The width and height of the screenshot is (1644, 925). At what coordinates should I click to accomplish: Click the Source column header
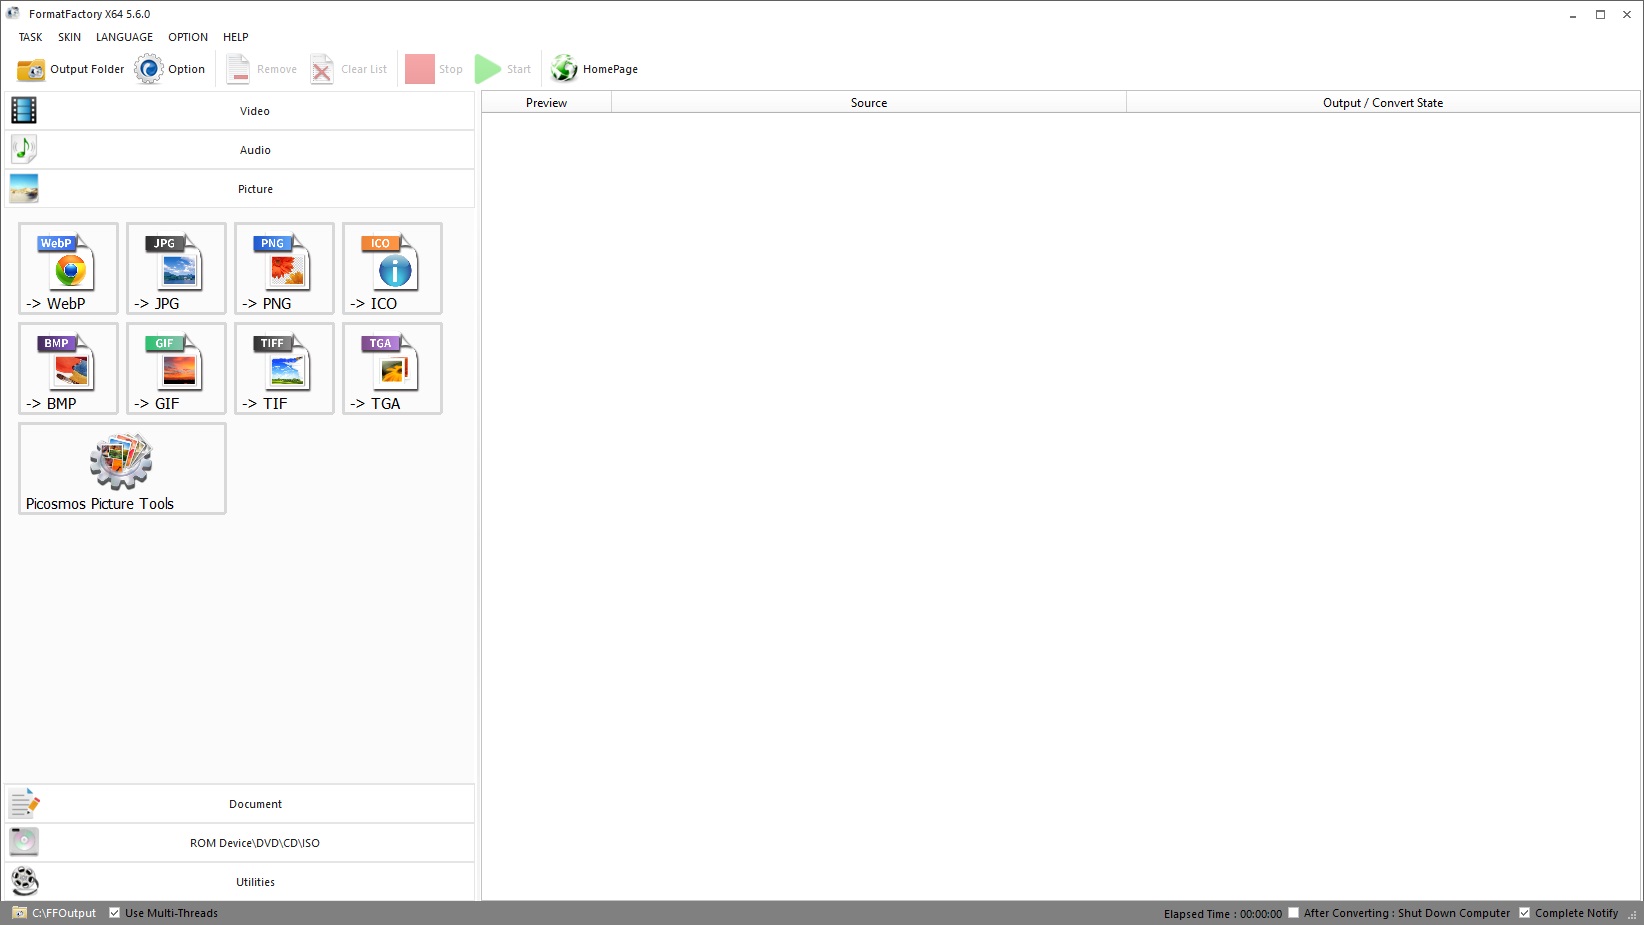pyautogui.click(x=869, y=102)
